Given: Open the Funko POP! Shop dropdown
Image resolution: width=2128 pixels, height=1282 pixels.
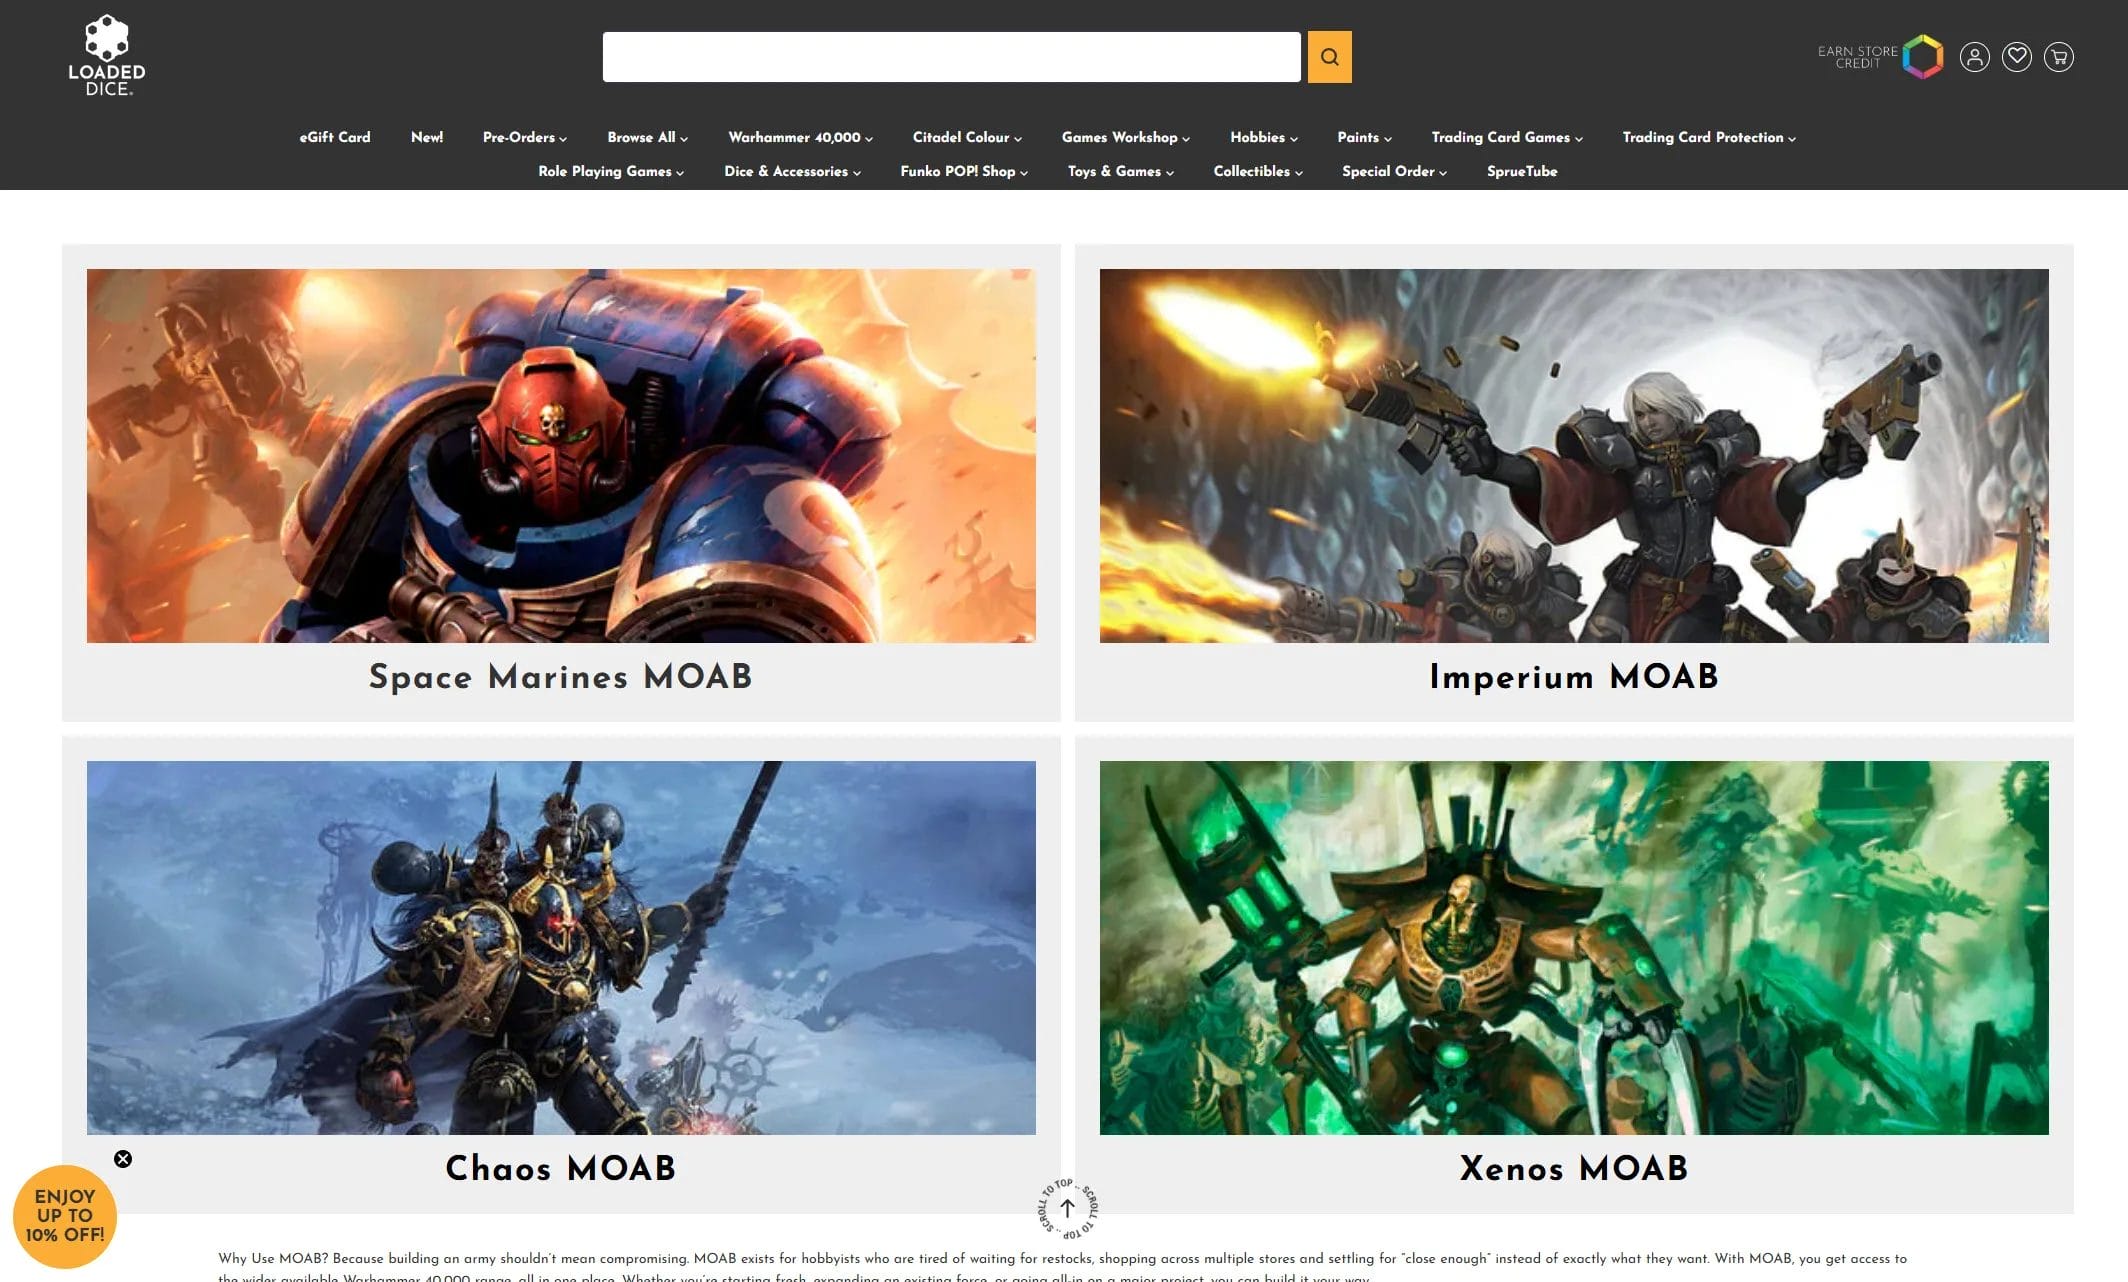Looking at the screenshot, I should pos(964,172).
